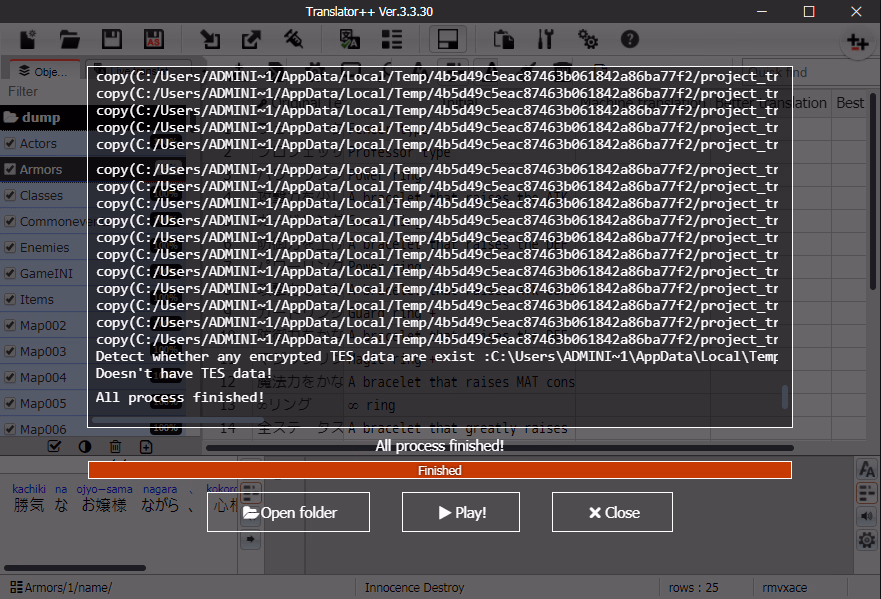Viewport: 881px width, 599px height.
Task: Click the orange Finished progress bar
Action: point(440,470)
